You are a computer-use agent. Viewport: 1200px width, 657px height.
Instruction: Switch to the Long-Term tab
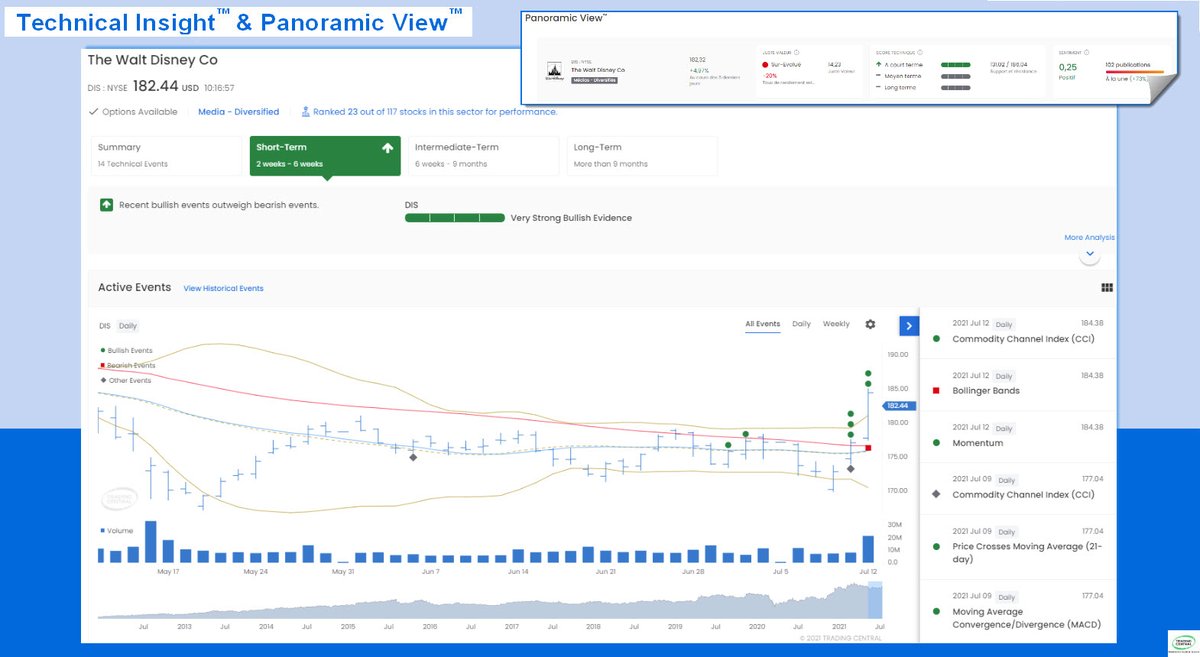coord(640,155)
